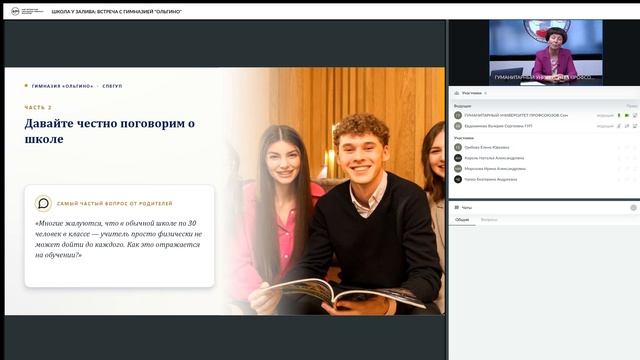Screen dimensions: 640x360
Task: Click the "ведущий" role label of ГУМАНИТАРНЫЙ УНИВЕРСИТЕТ ПРОФСОЮЗОВ
Action: pos(605,116)
